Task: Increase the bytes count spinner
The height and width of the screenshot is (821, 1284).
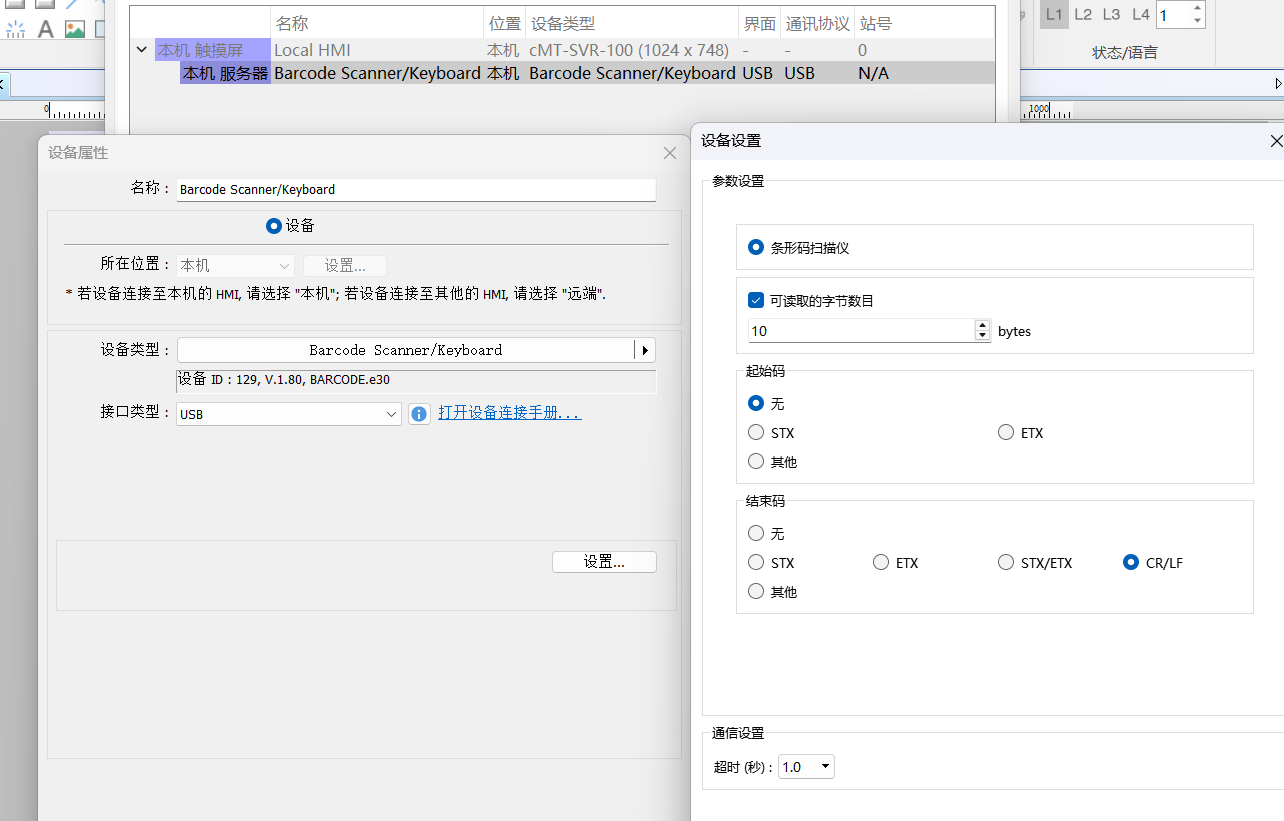Action: point(982,325)
